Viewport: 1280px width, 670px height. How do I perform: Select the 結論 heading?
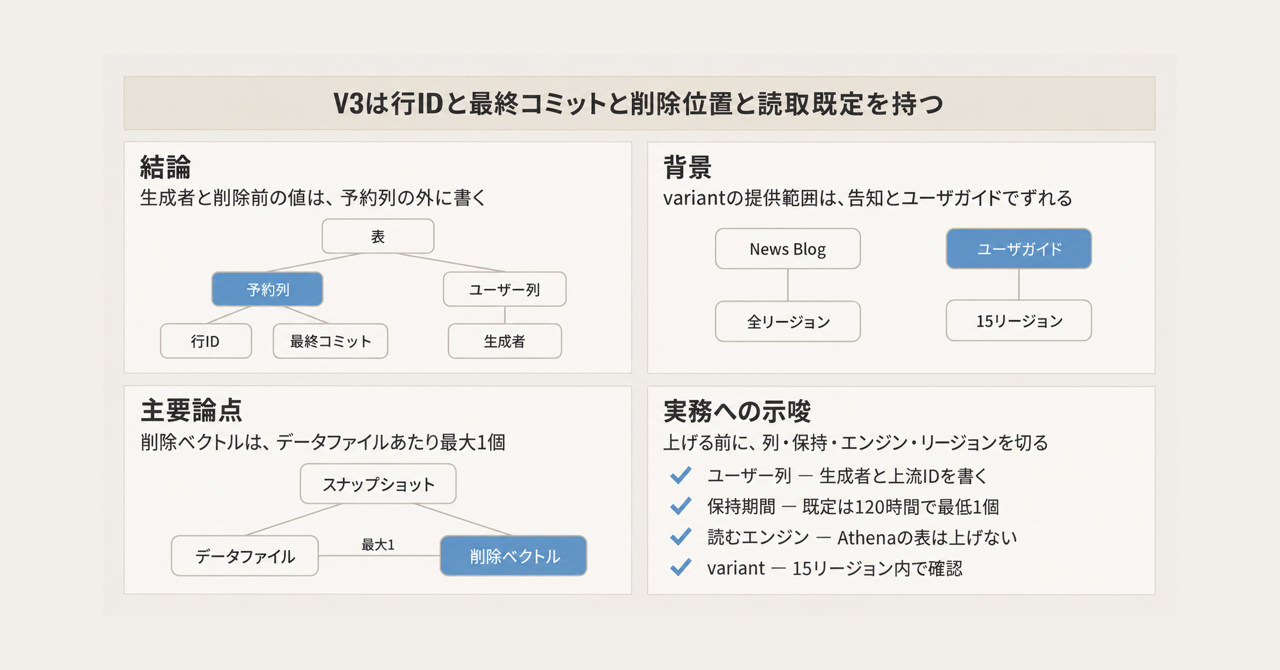coord(166,167)
